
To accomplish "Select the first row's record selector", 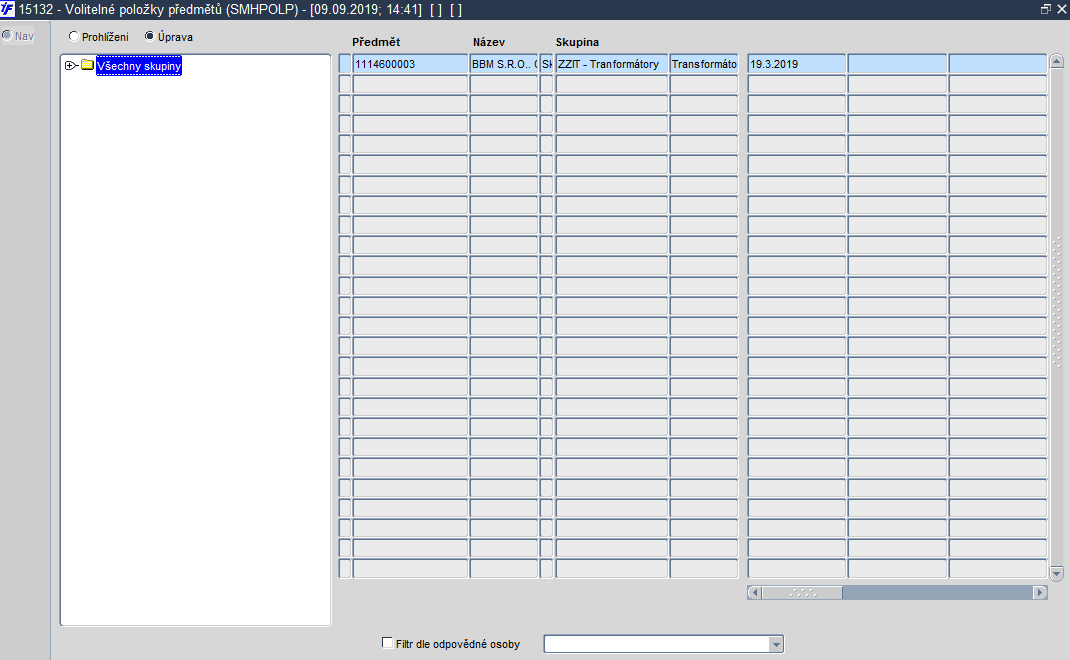I will click(345, 64).
